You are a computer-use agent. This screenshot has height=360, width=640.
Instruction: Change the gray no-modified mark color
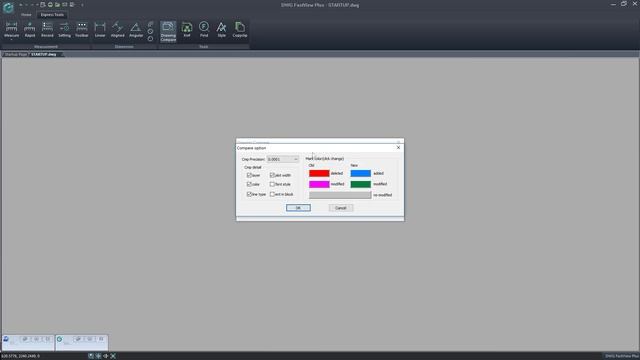[x=340, y=195]
